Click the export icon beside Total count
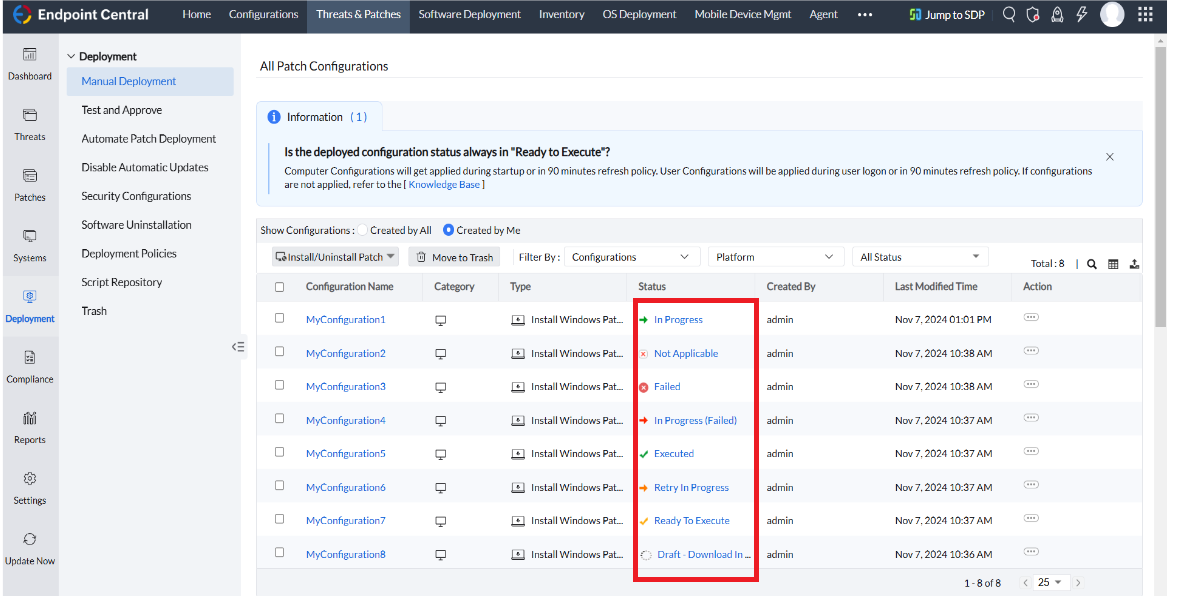This screenshot has width=1182, height=596. point(1135,264)
